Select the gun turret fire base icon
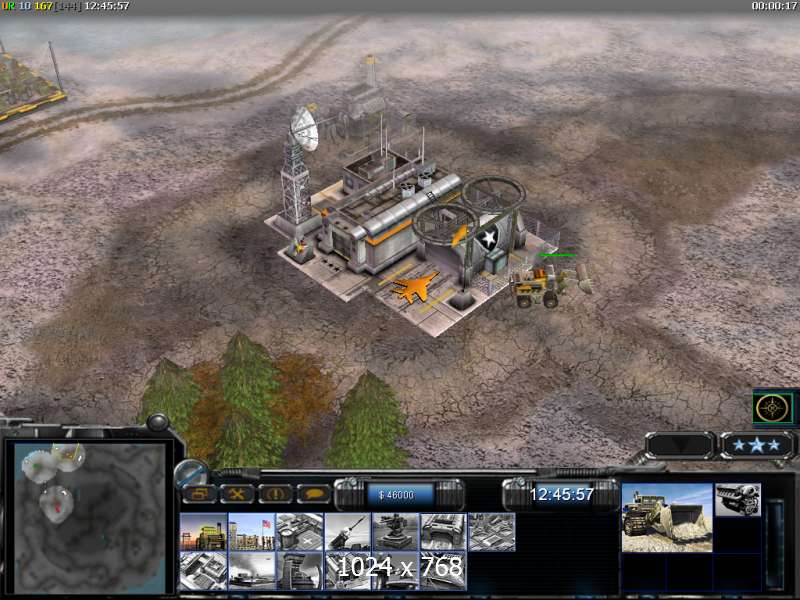The image size is (800, 600). click(x=395, y=532)
